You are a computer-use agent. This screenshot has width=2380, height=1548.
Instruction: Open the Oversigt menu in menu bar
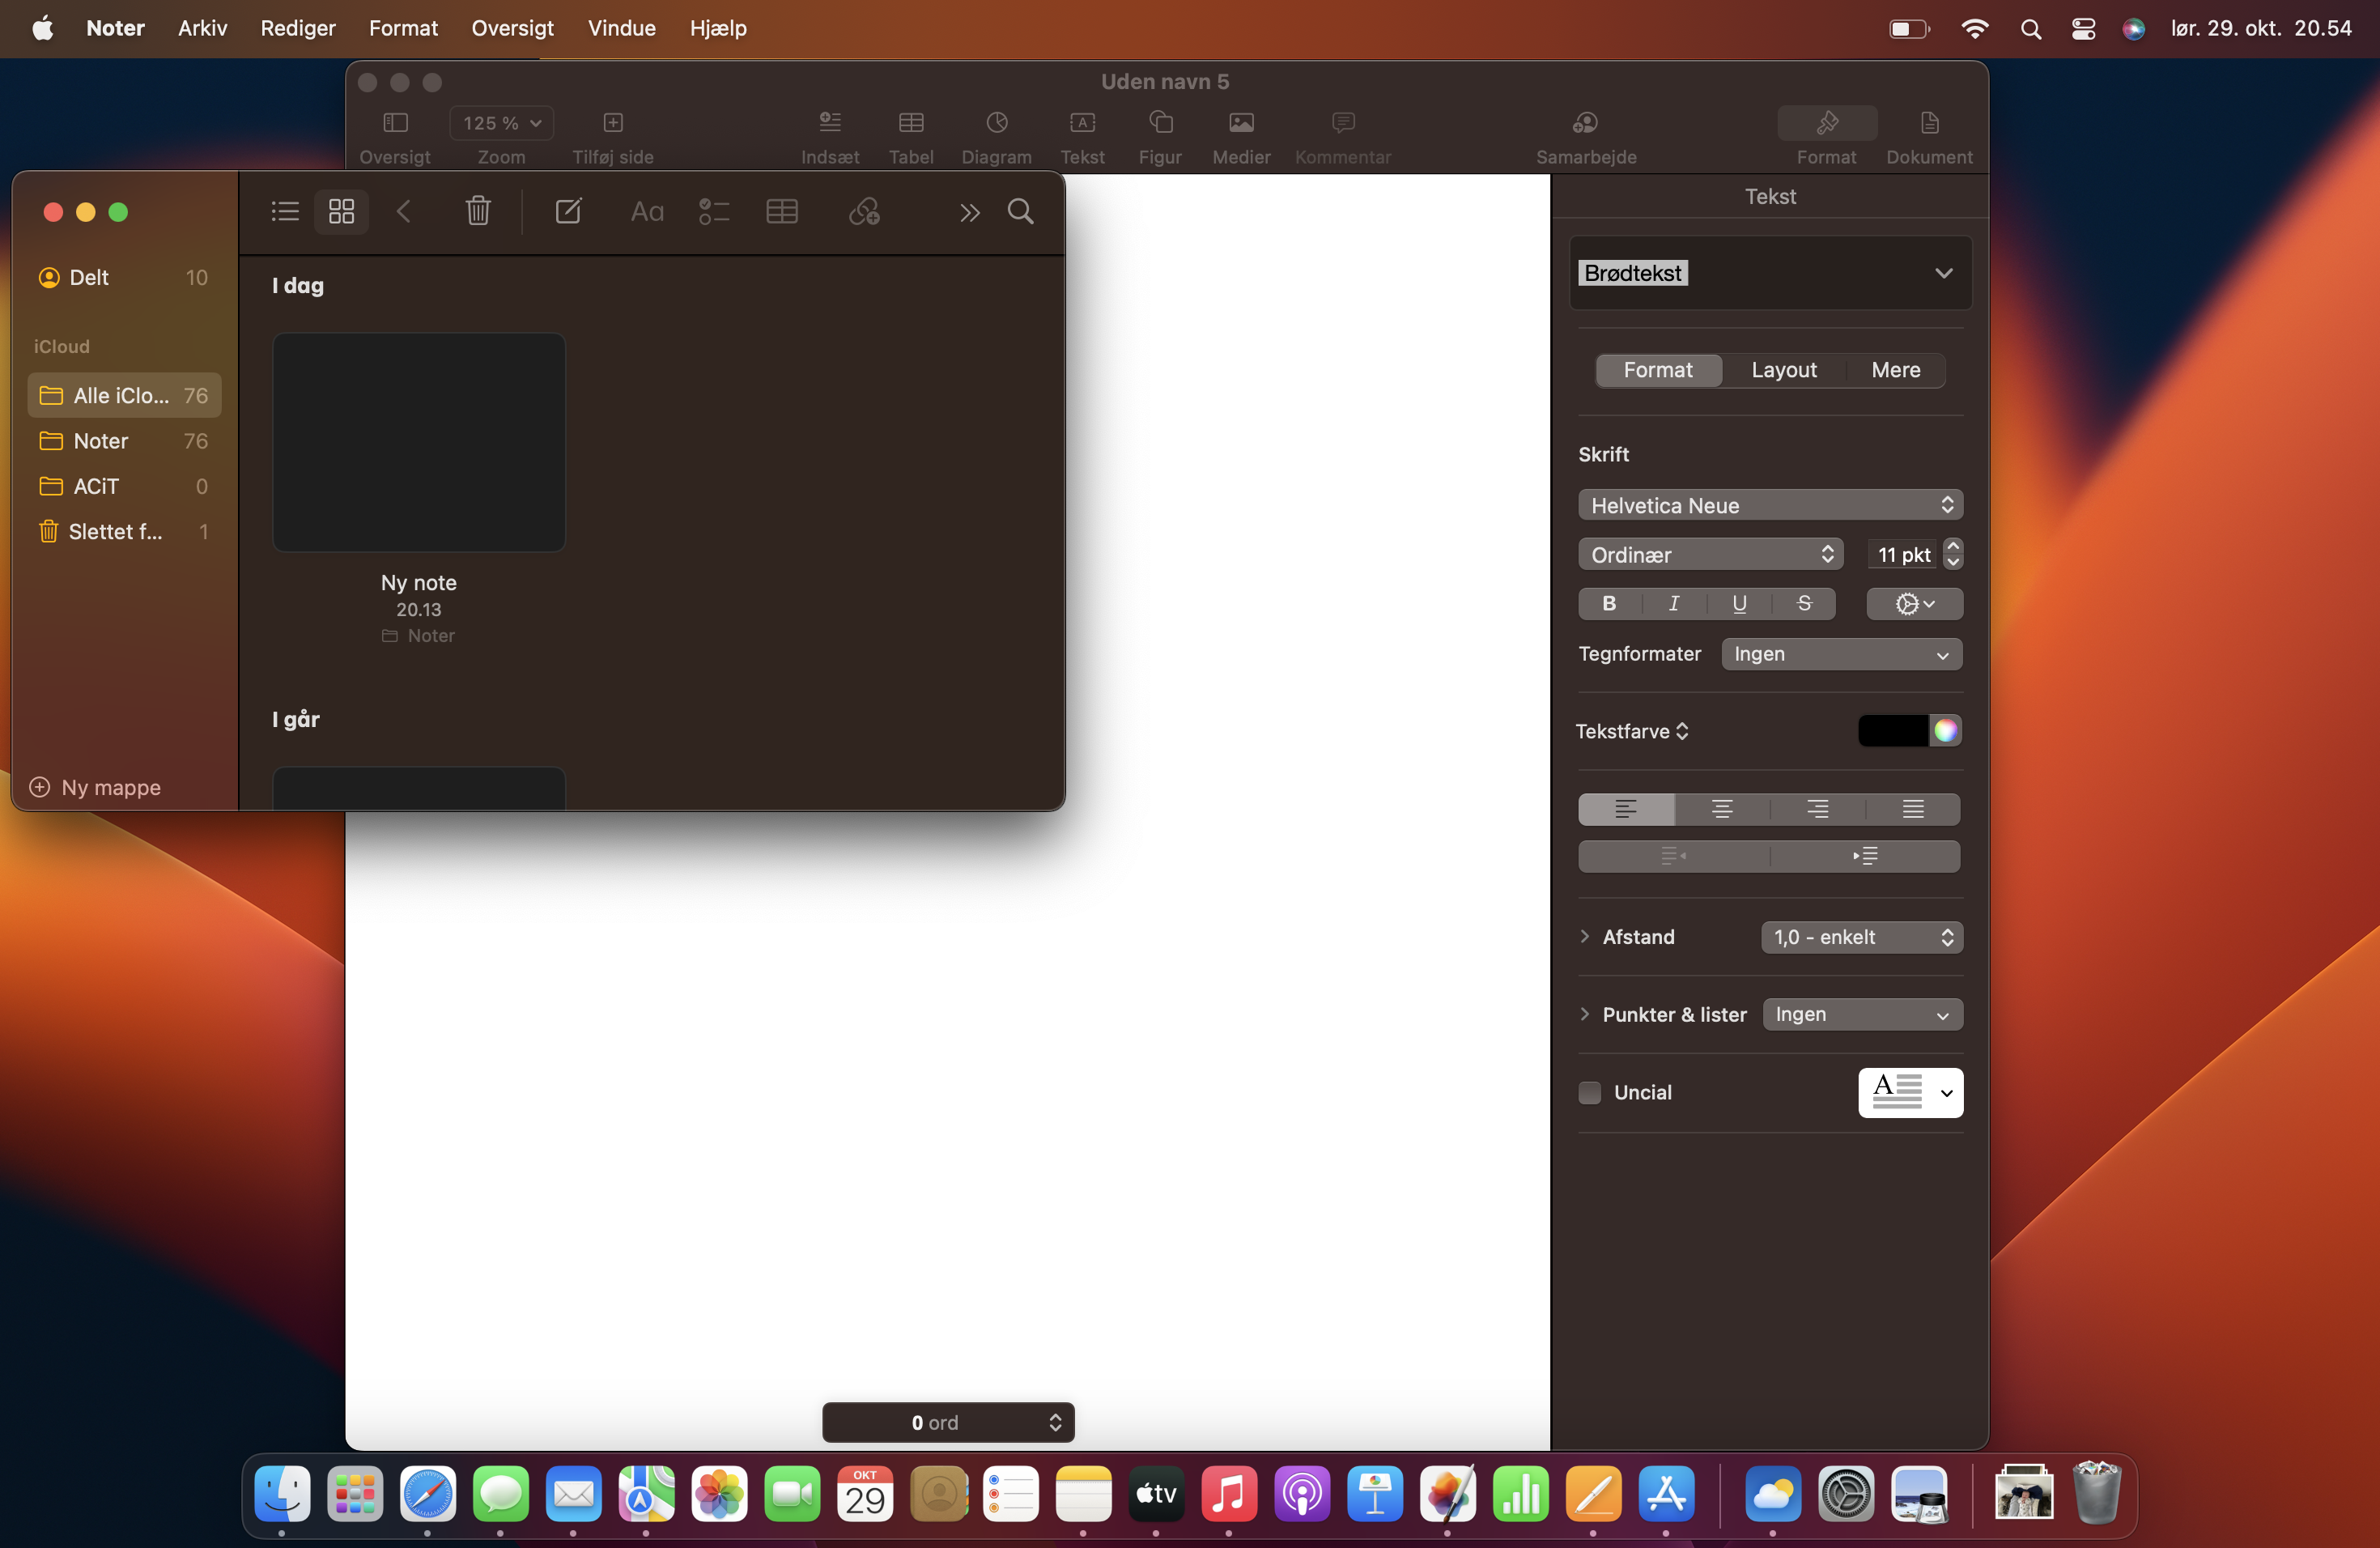coord(512,28)
